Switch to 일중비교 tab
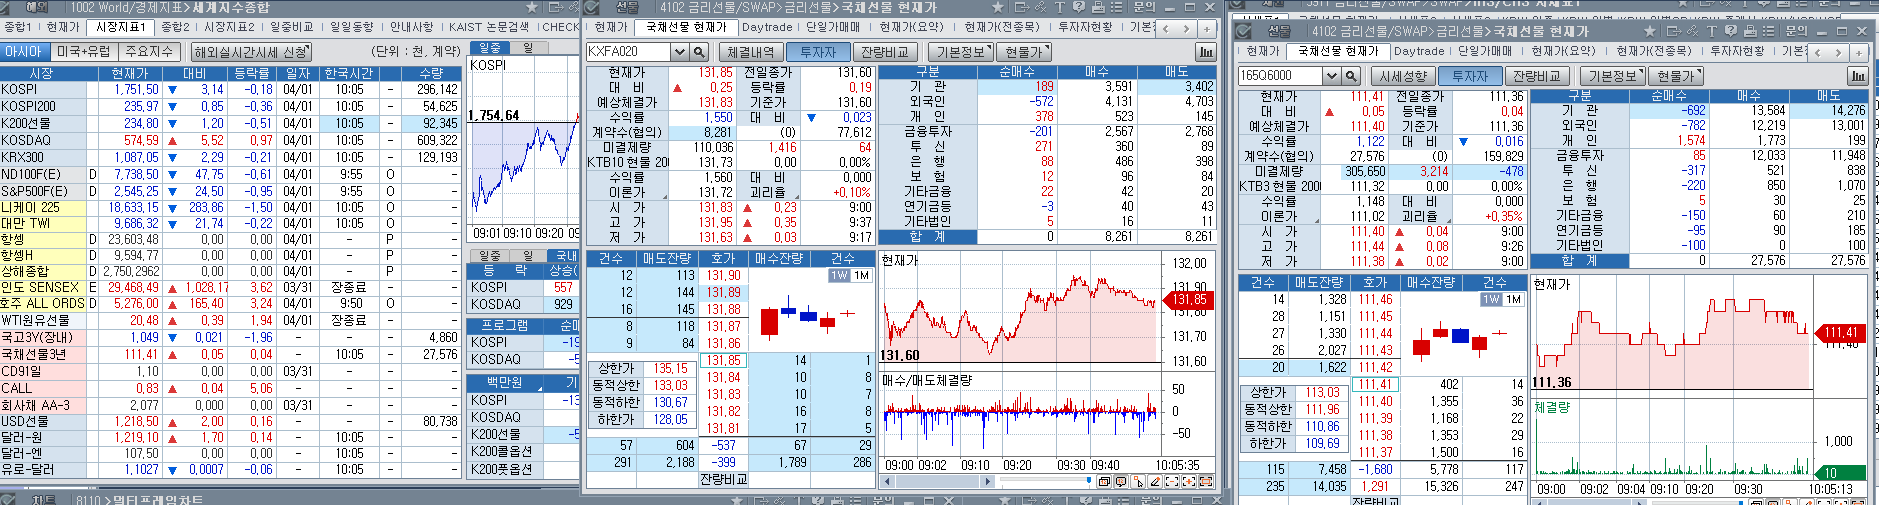 292,27
